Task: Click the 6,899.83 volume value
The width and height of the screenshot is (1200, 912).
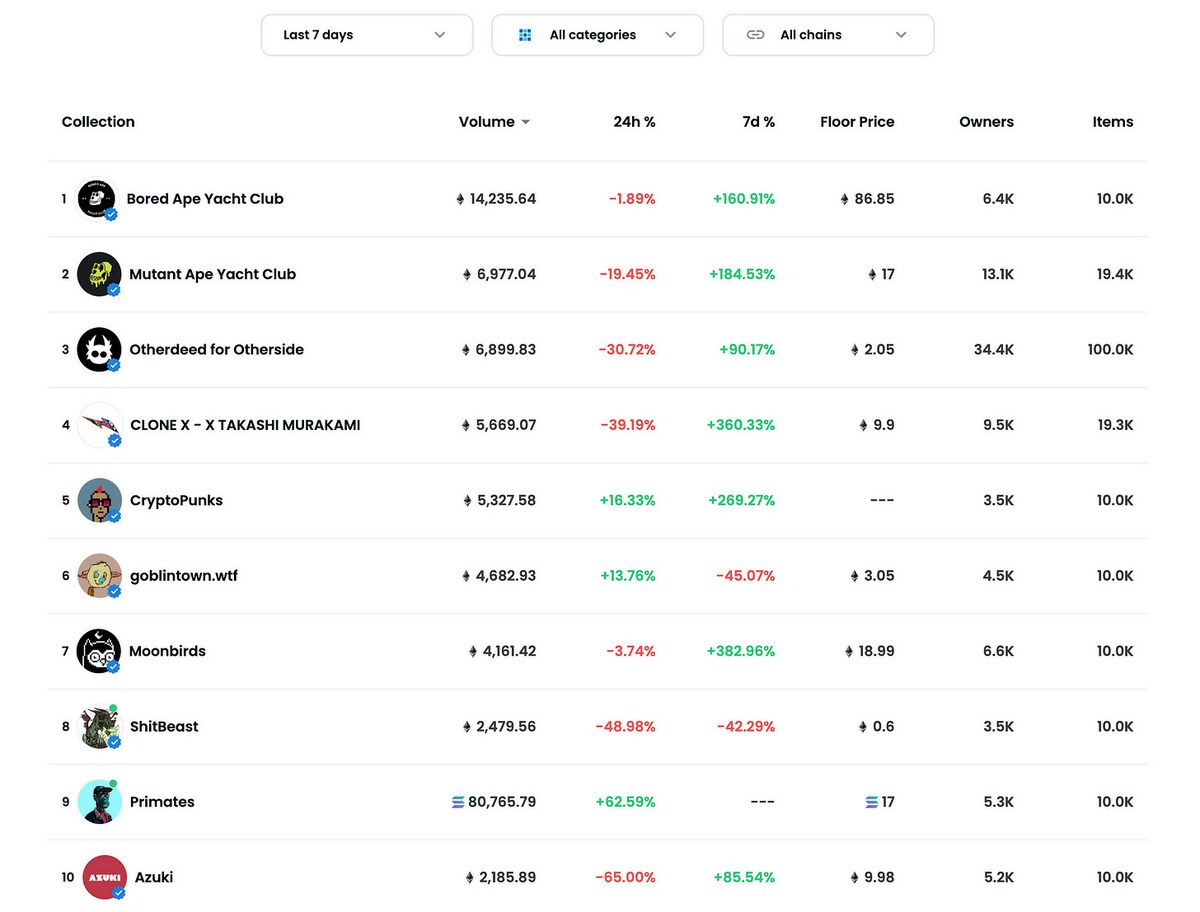Action: 505,350
